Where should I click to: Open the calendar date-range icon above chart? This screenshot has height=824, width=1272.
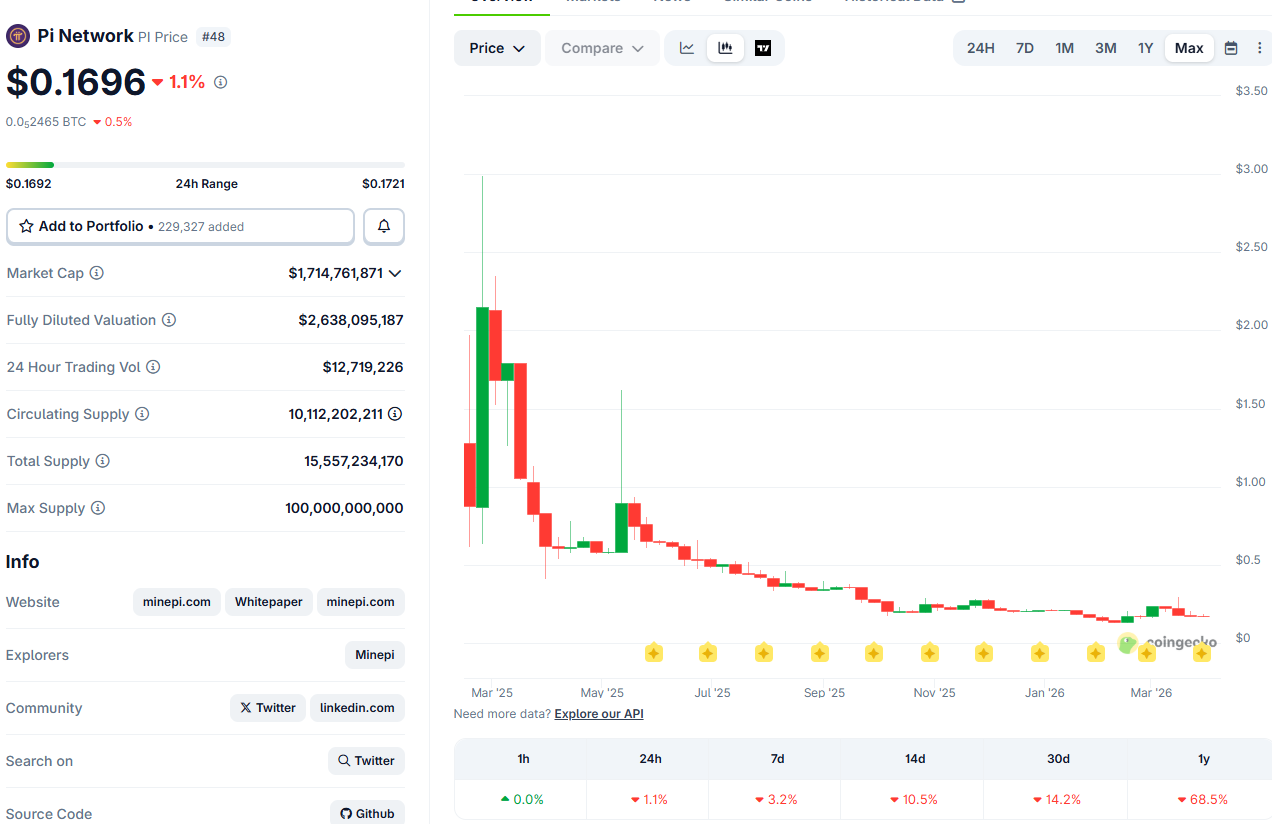1231,47
